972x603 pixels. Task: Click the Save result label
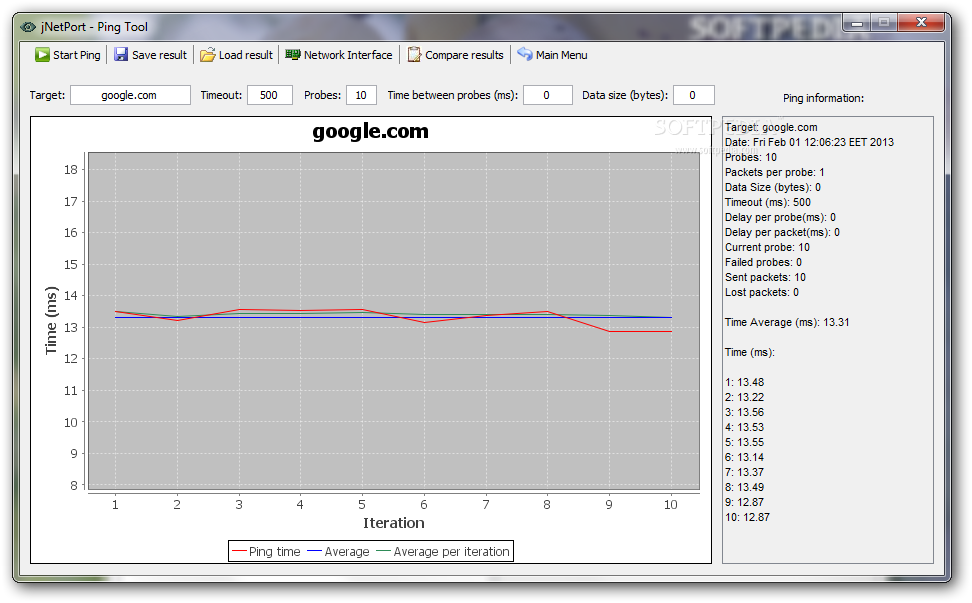[159, 55]
